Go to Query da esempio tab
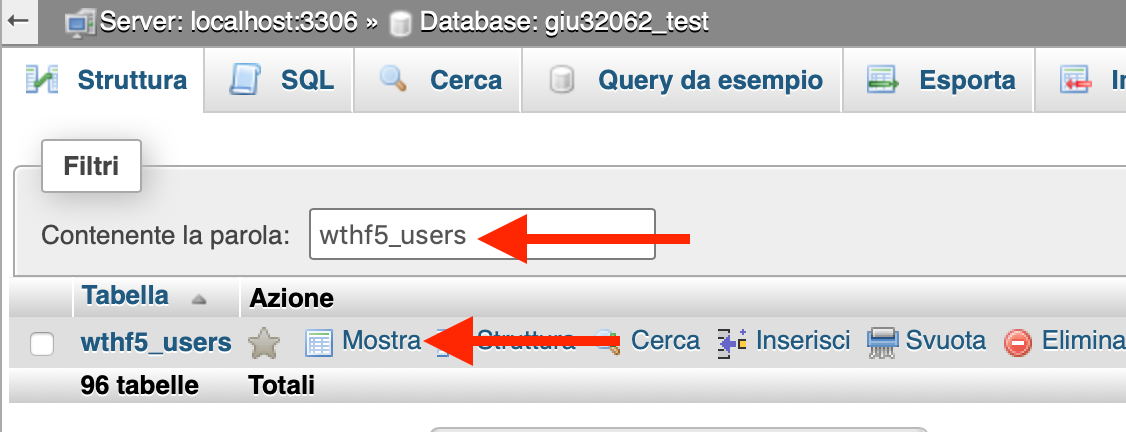 pyautogui.click(x=682, y=80)
